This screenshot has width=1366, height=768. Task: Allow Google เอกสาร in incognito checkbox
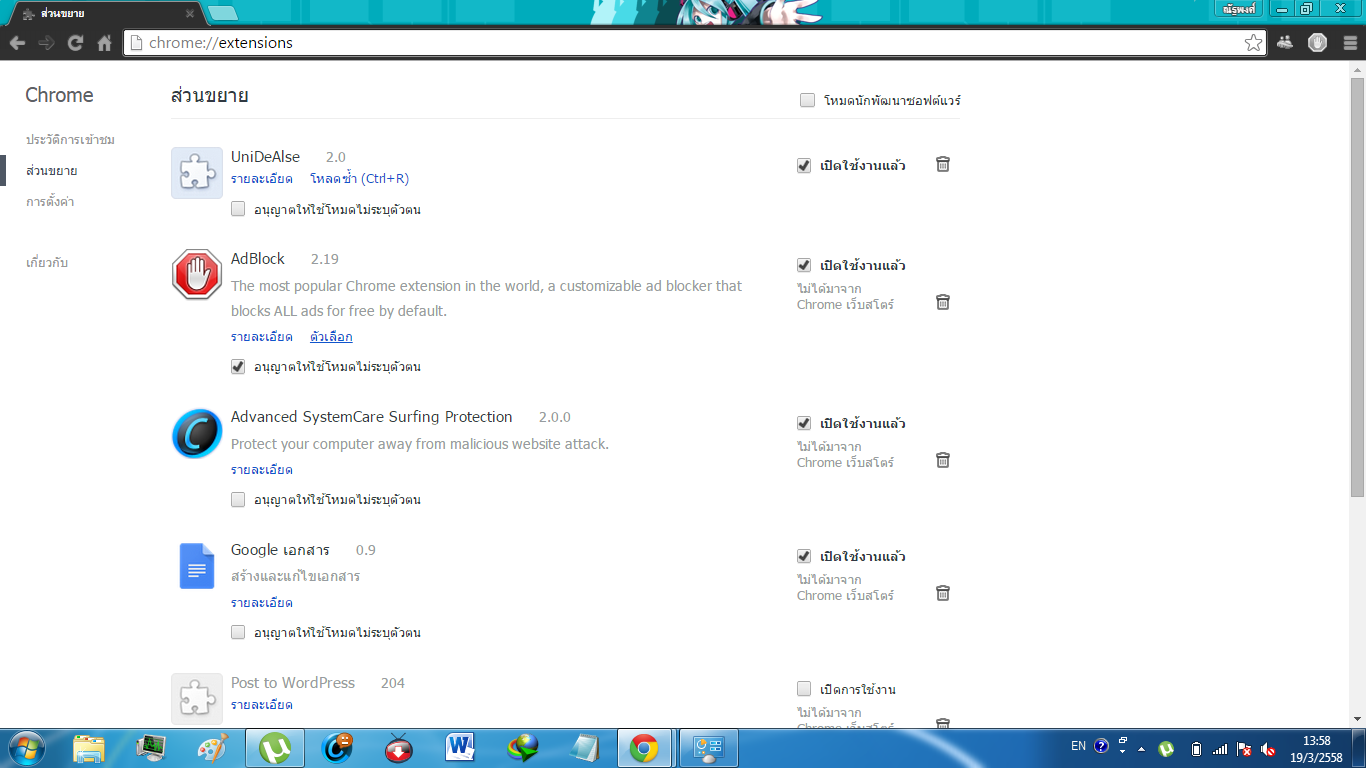tap(238, 632)
